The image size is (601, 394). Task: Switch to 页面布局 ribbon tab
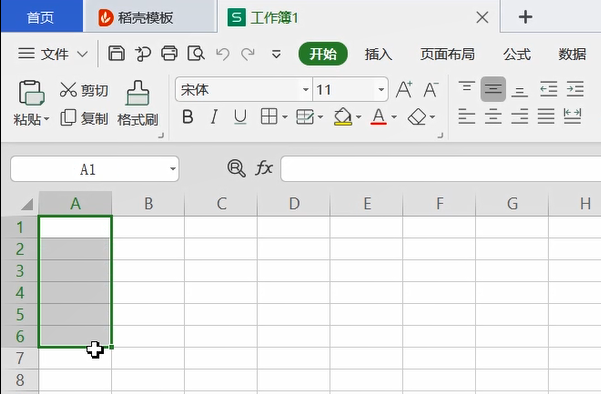tap(447, 54)
